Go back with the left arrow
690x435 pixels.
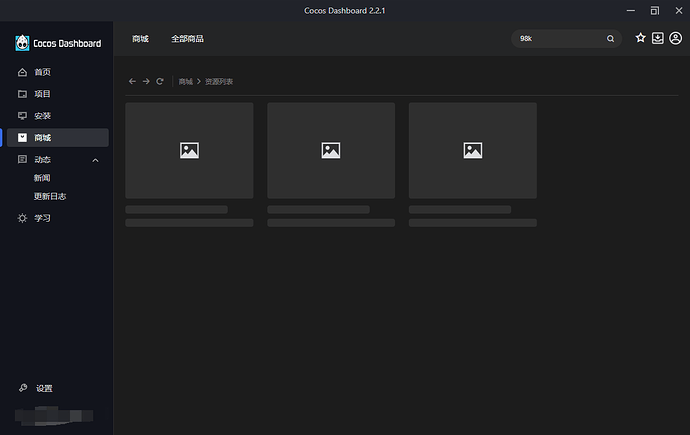132,81
